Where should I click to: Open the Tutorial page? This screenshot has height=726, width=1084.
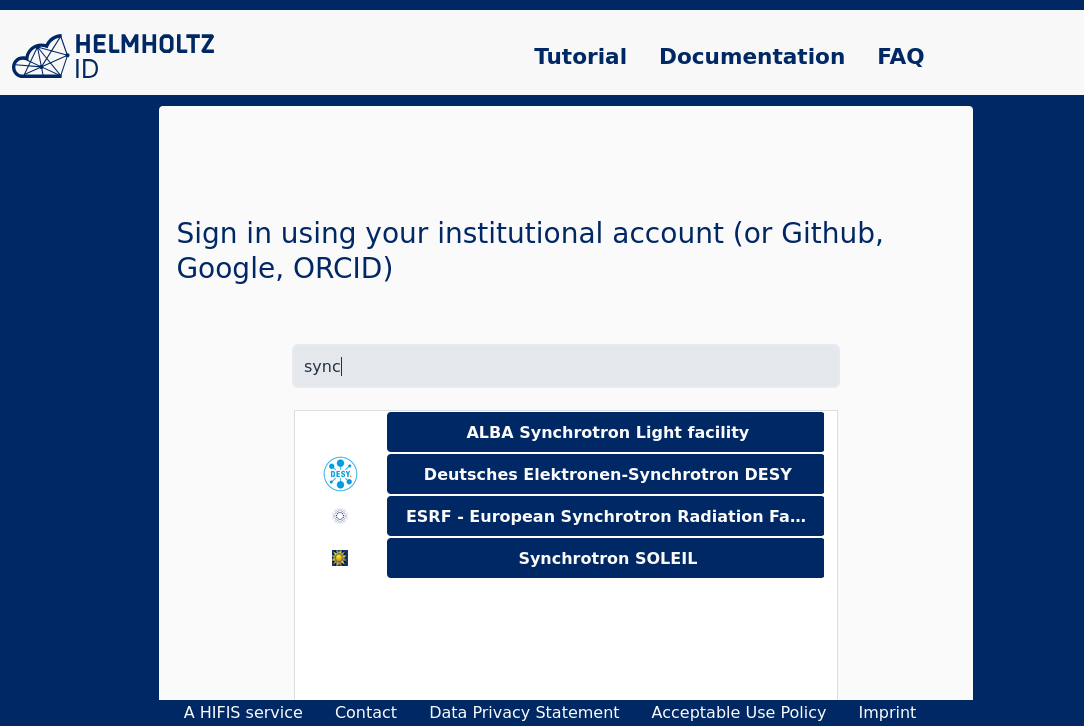click(x=580, y=57)
